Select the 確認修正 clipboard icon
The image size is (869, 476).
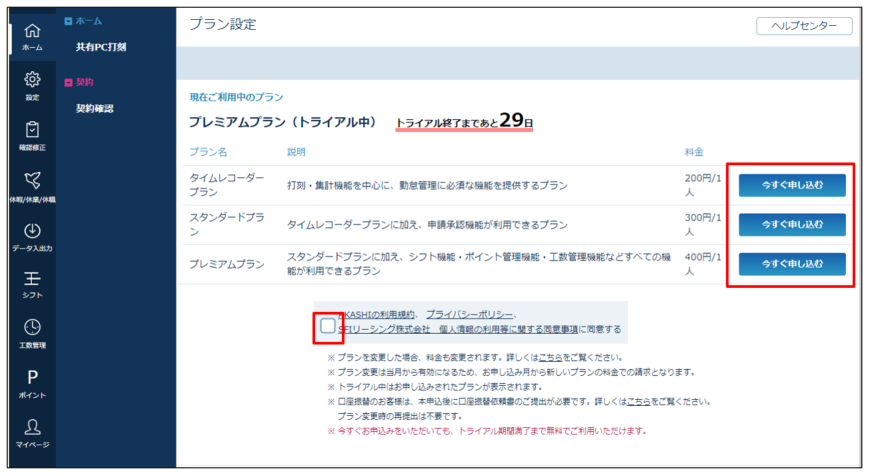tap(32, 133)
